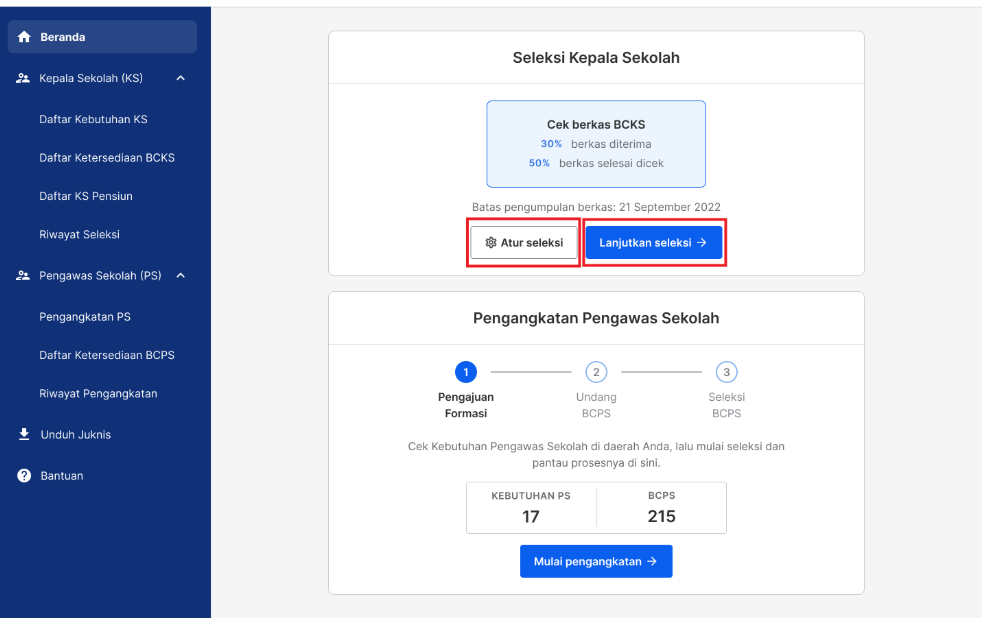Open Daftar Ketersediaan BCKS menu
The width and height of the screenshot is (982, 618).
[x=107, y=158]
